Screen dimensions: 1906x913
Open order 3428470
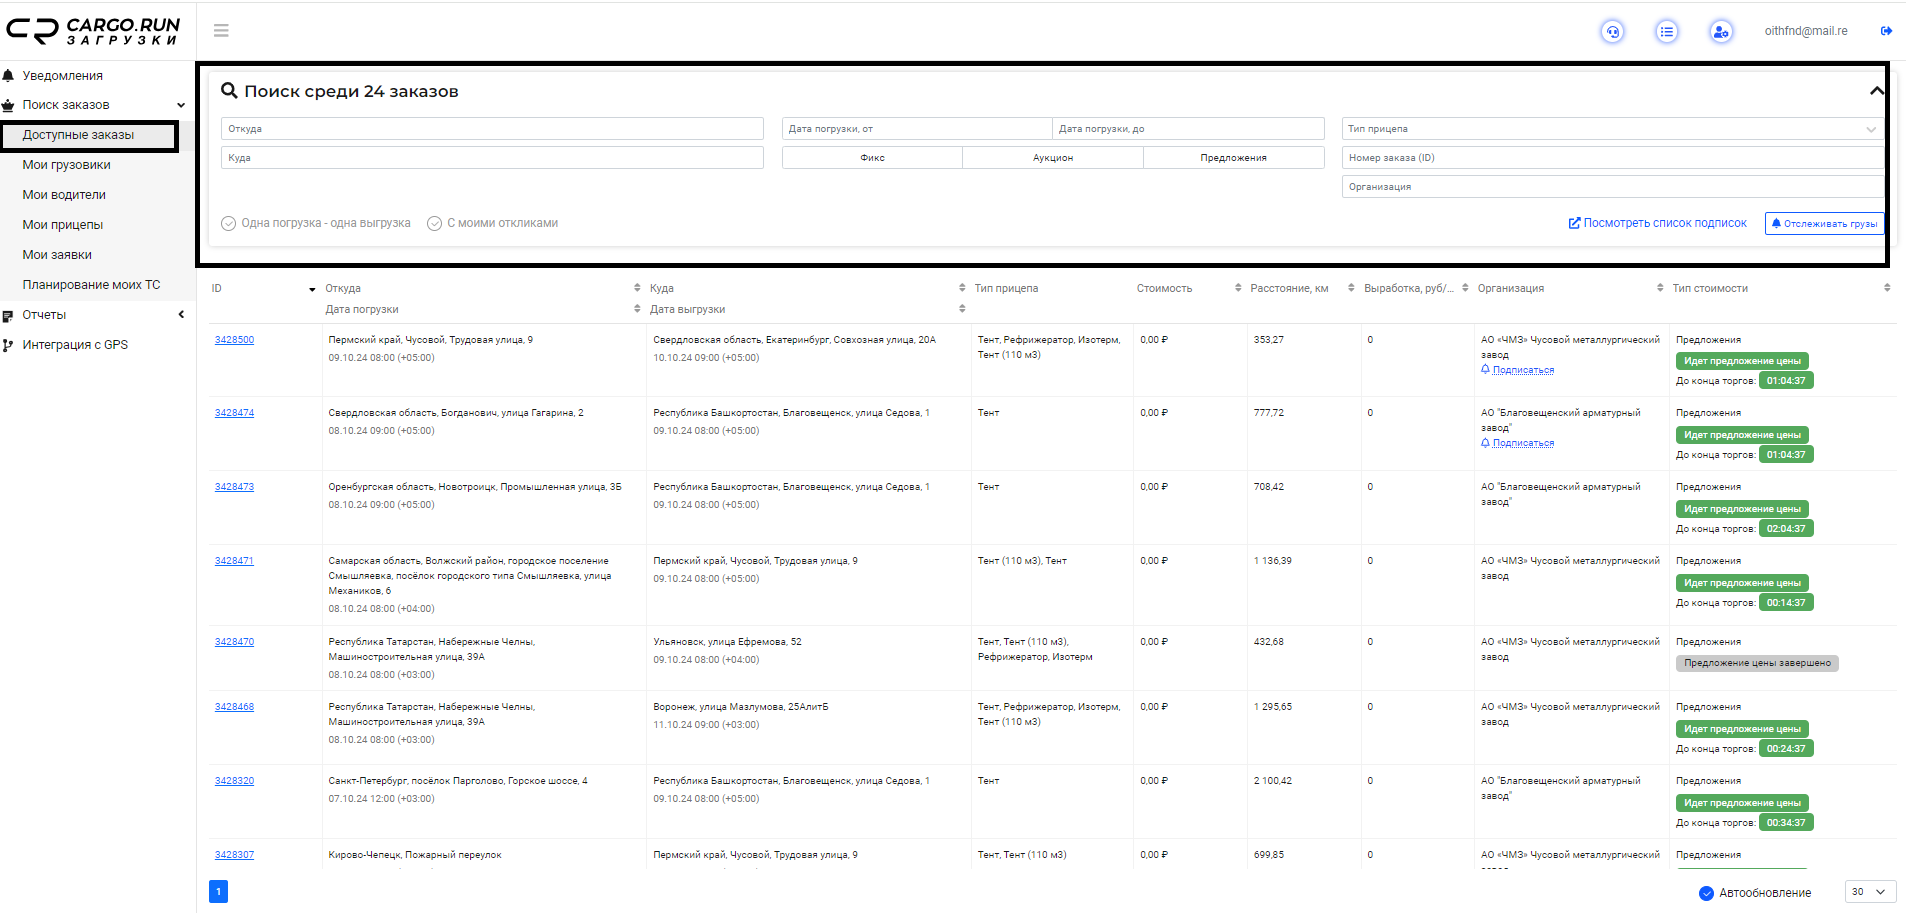click(234, 642)
